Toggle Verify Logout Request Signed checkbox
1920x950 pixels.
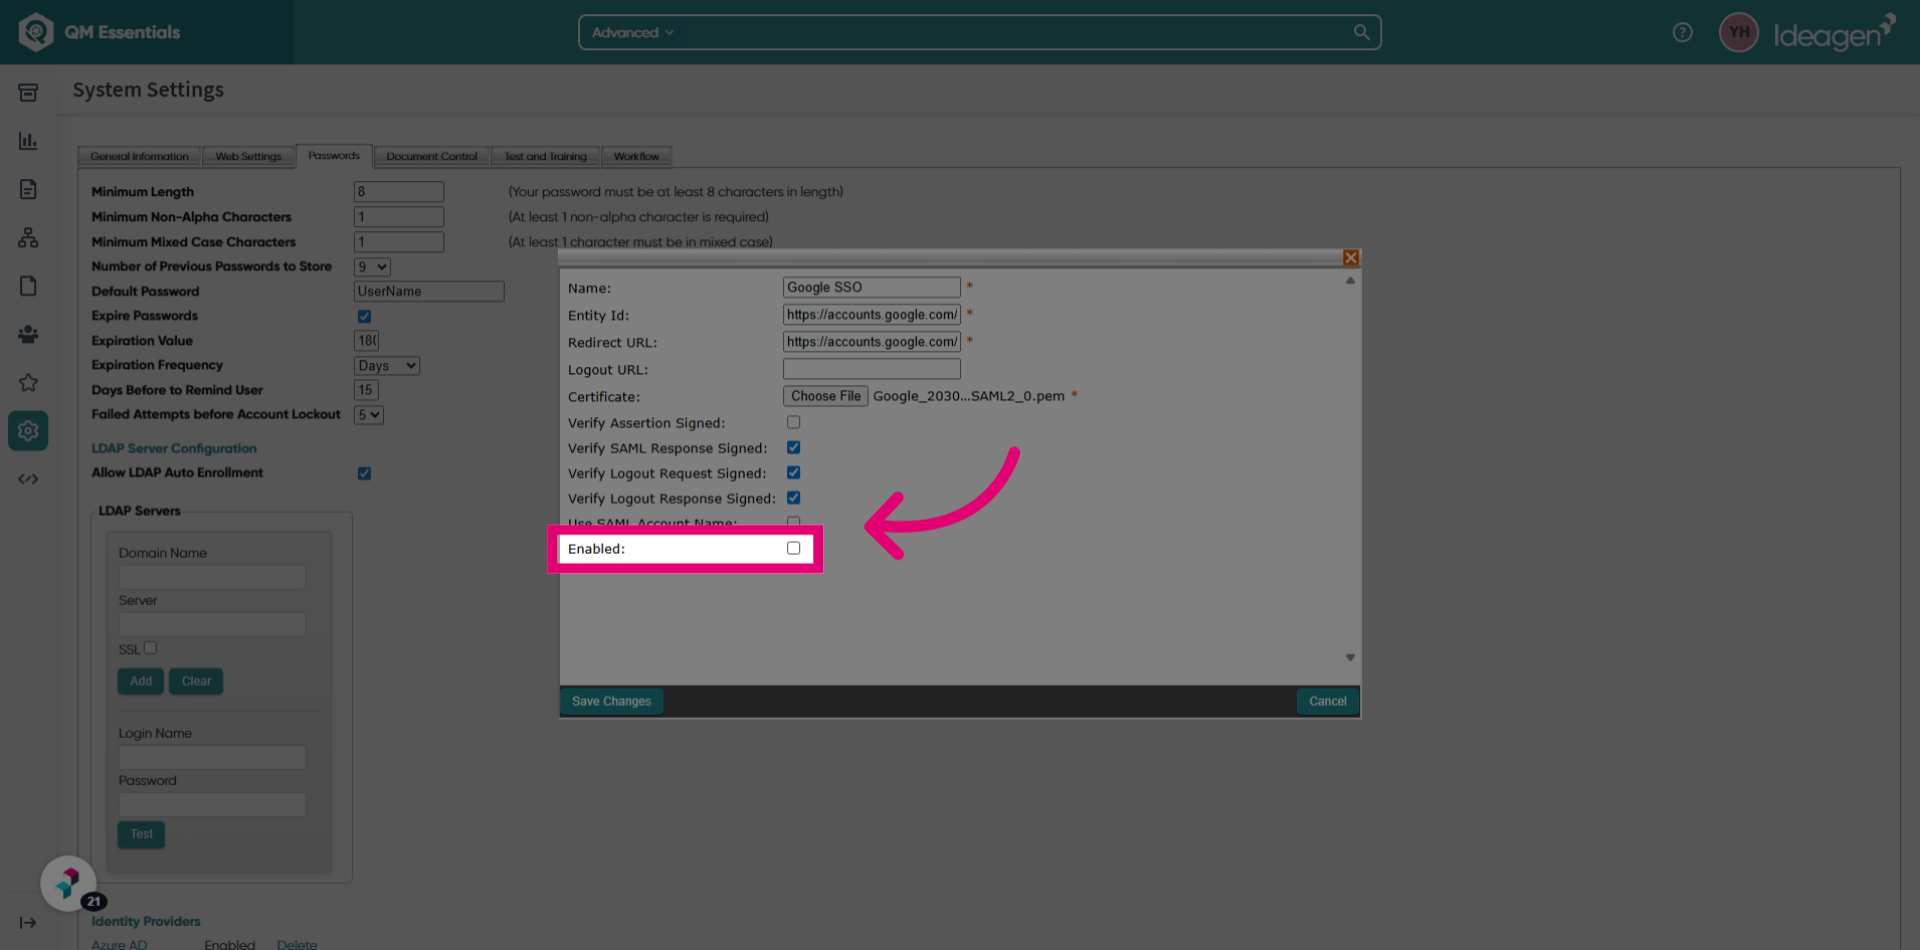tap(794, 472)
